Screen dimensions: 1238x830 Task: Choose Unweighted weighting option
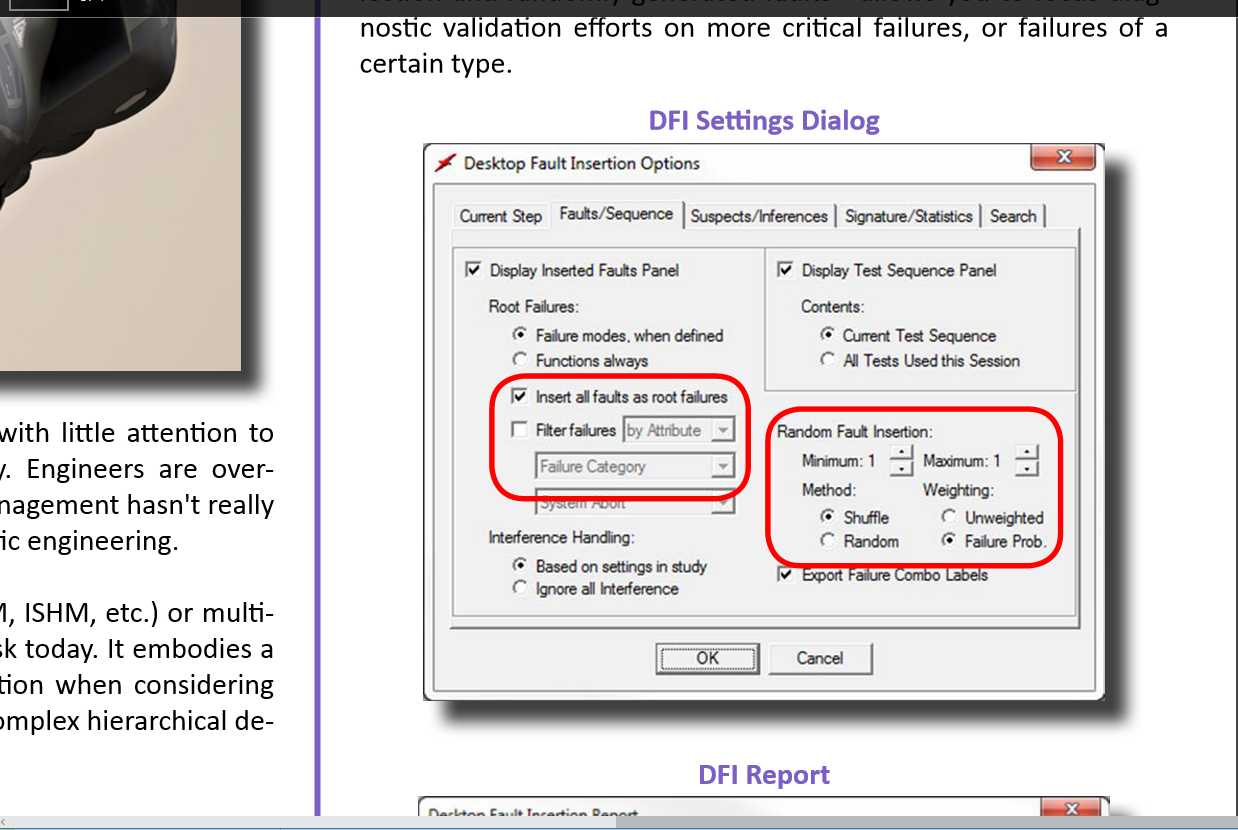tap(948, 517)
